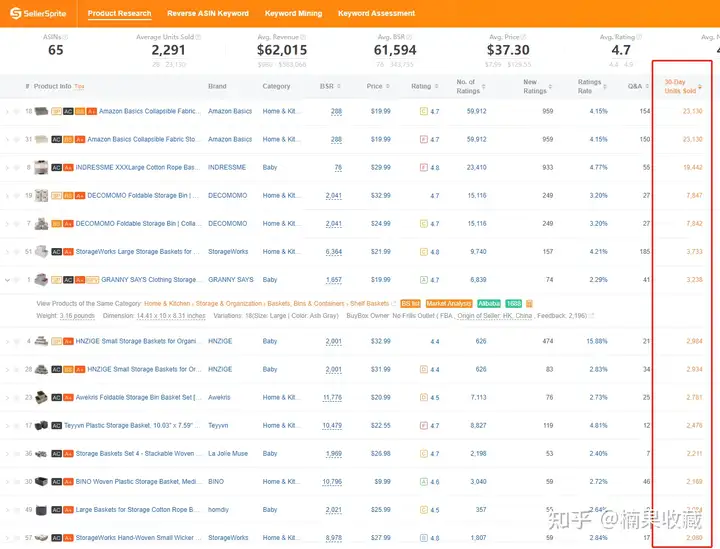Screen dimensions: 720x549
Task: Click info icon beside Avg. Price
Action: (x=523, y=37)
